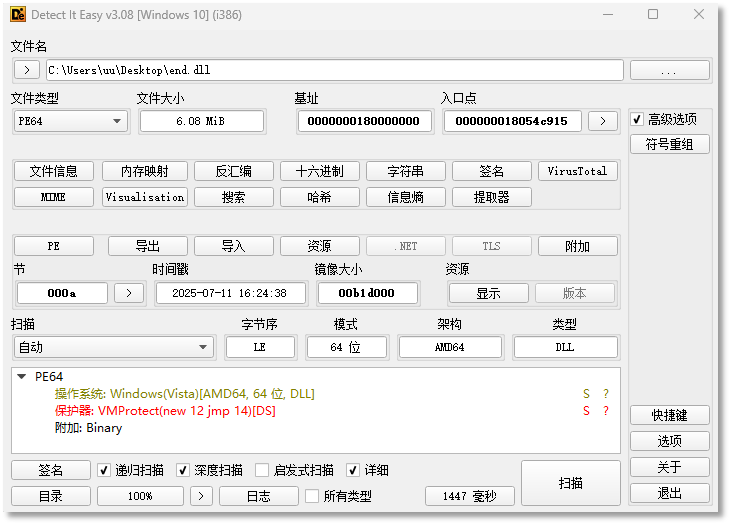
Task: Open the 文件类型 PE64 dropdown
Action: (70, 121)
